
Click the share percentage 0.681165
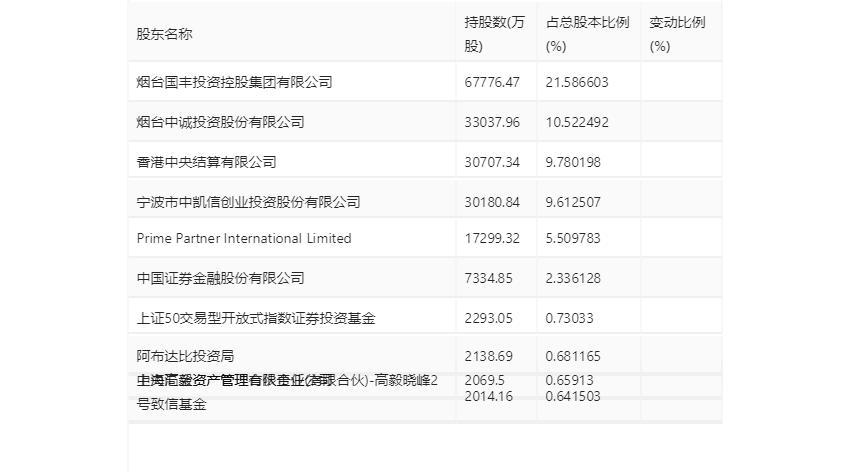click(577, 355)
